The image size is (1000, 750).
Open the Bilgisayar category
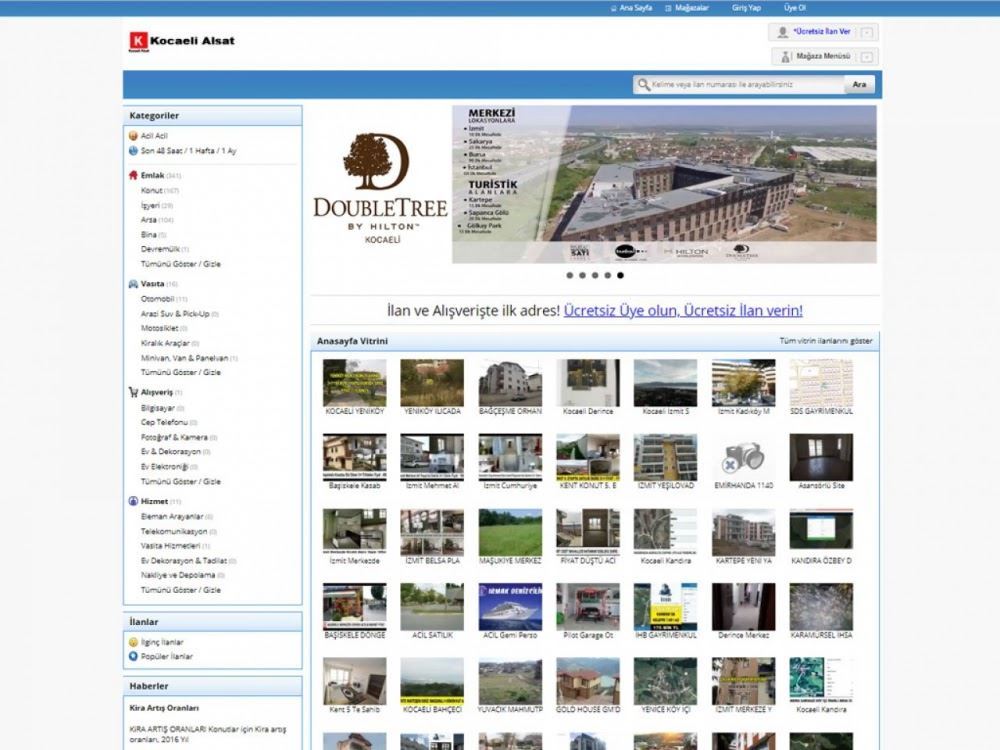point(158,408)
